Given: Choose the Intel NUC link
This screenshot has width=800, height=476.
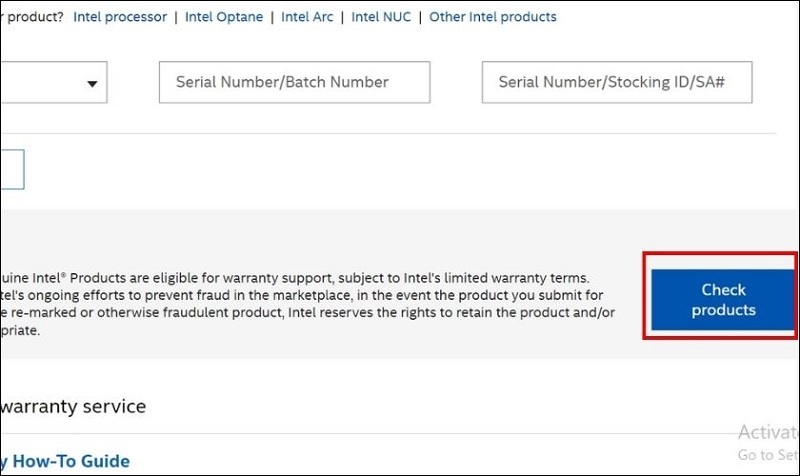Looking at the screenshot, I should [381, 17].
